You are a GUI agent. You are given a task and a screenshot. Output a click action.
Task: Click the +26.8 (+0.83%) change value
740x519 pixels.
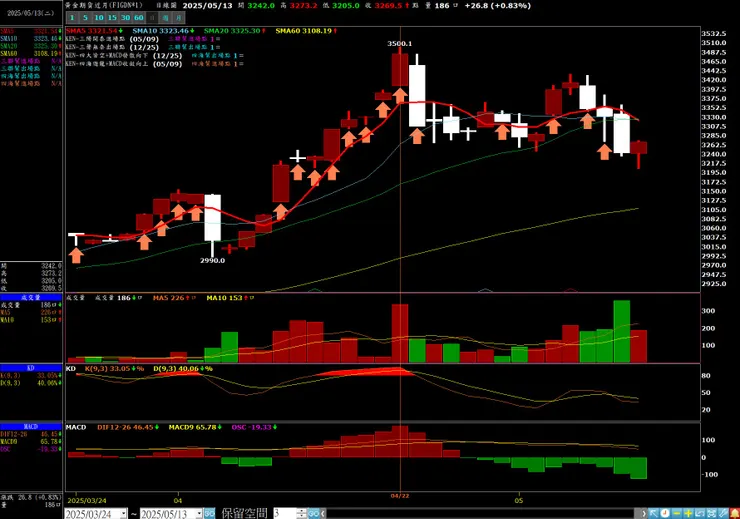(x=497, y=6)
